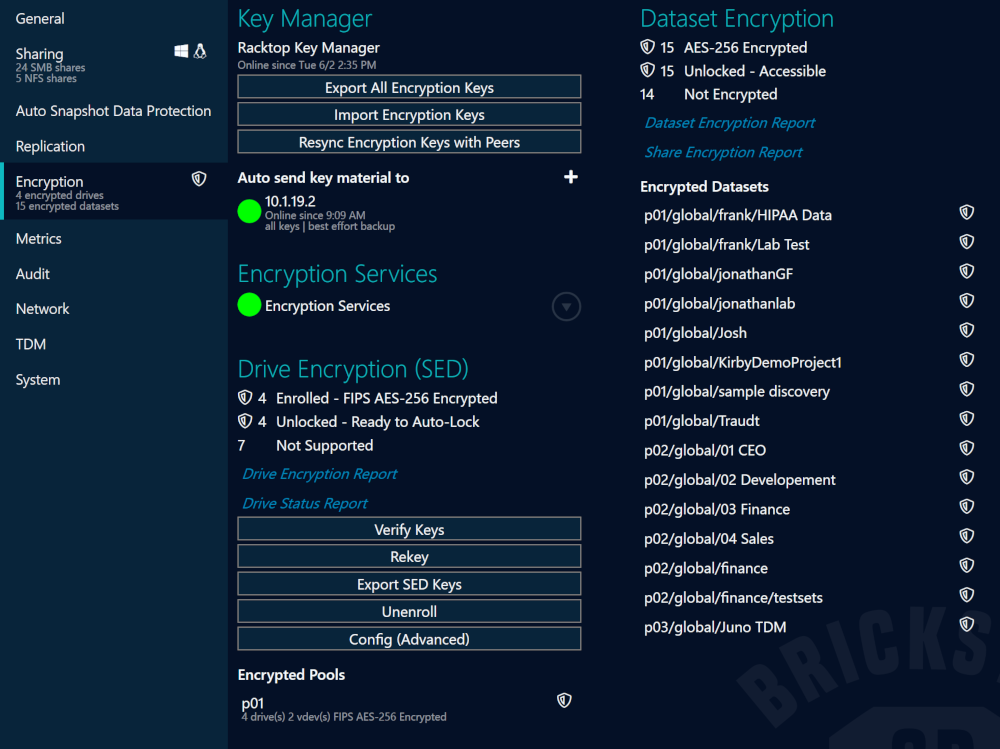Click the shield next to AES-256 Encrypted dataset count
Image resolution: width=1000 pixels, height=749 pixels.
[x=648, y=47]
